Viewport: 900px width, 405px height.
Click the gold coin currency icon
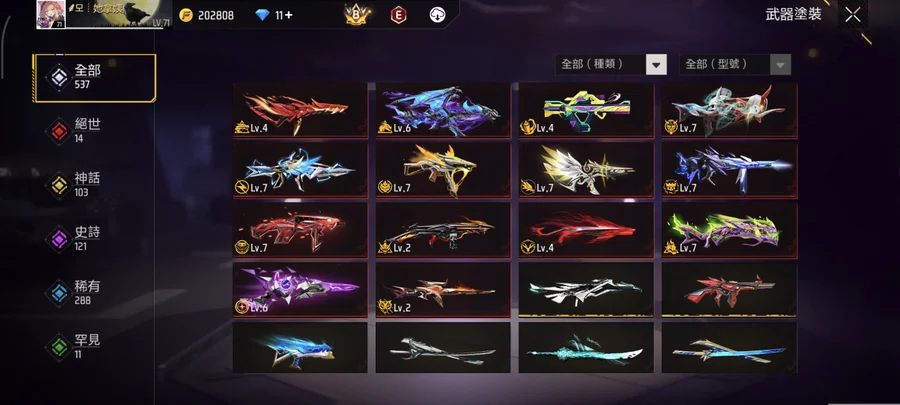point(185,15)
